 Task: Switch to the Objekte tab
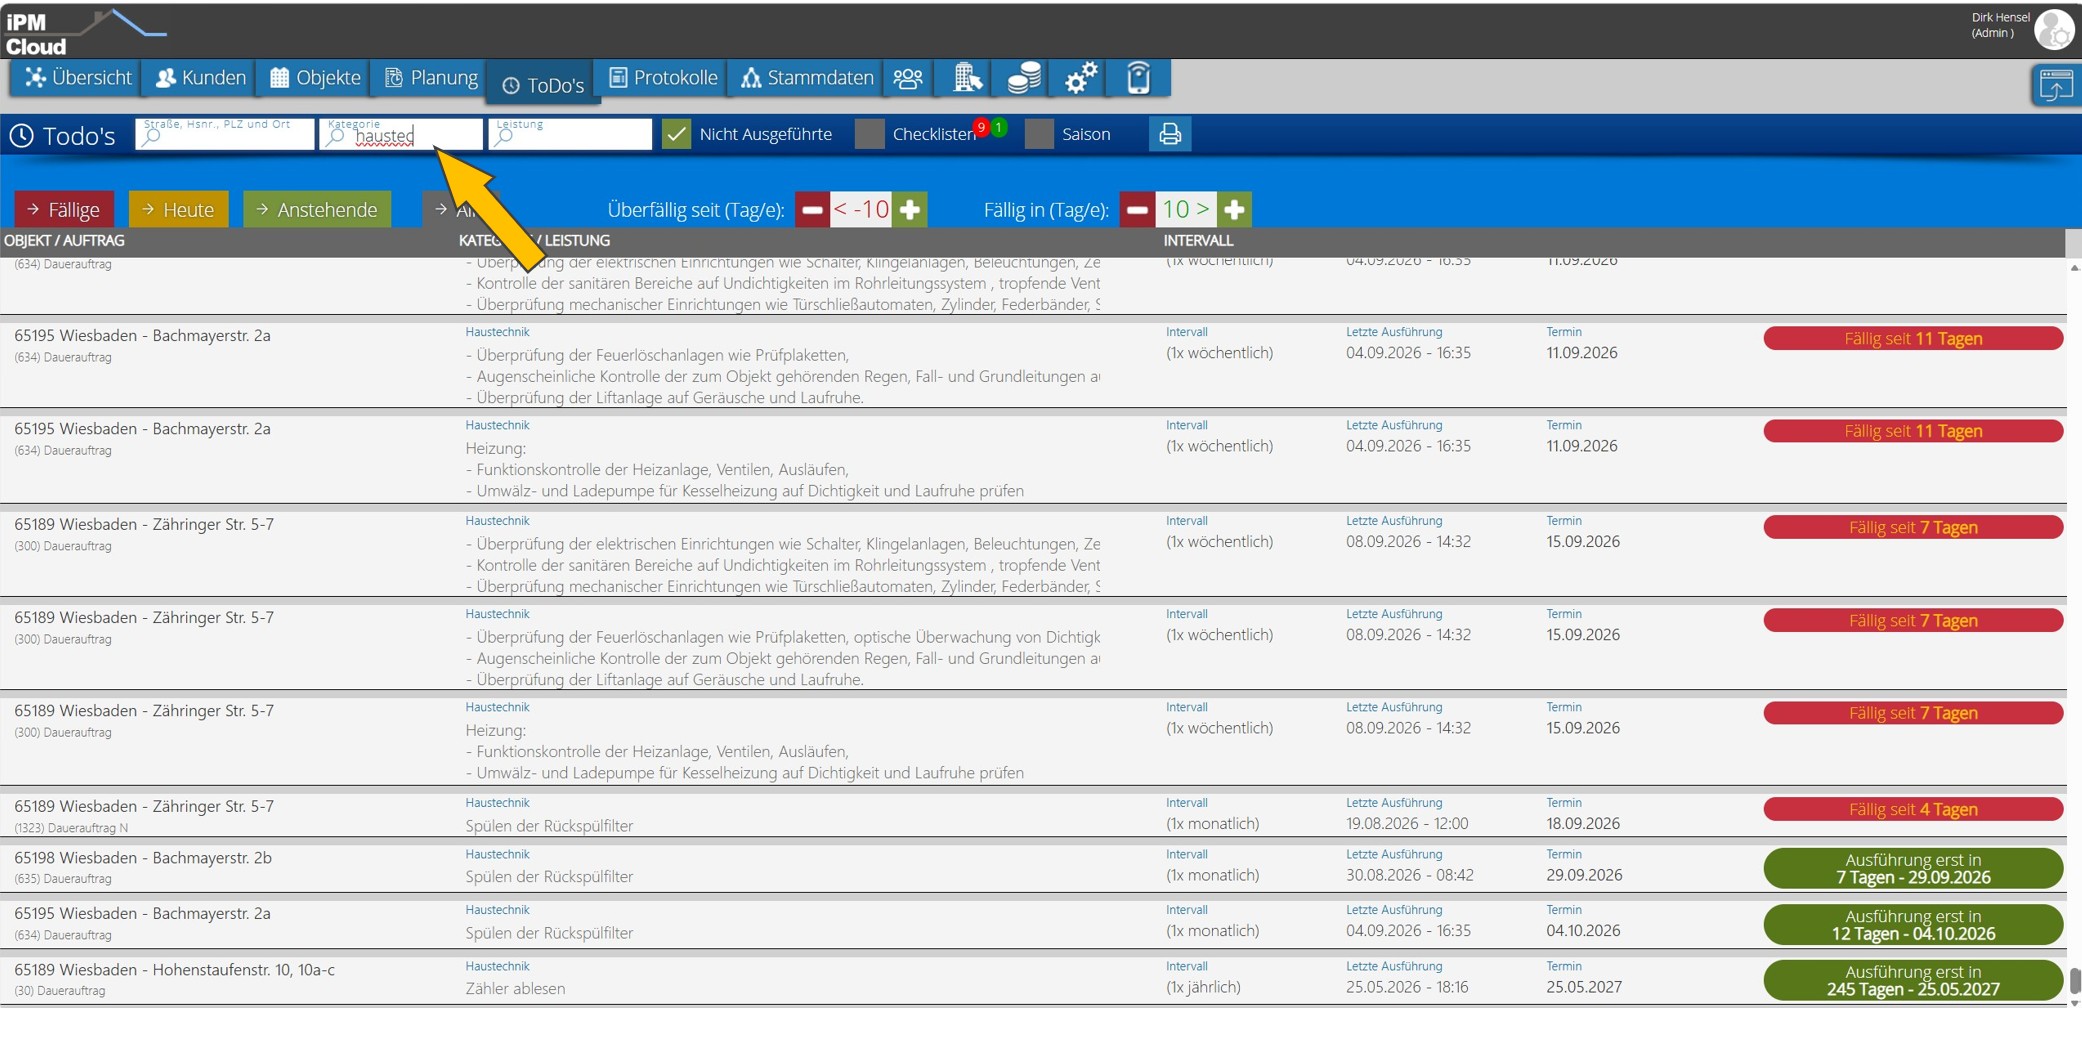(315, 78)
